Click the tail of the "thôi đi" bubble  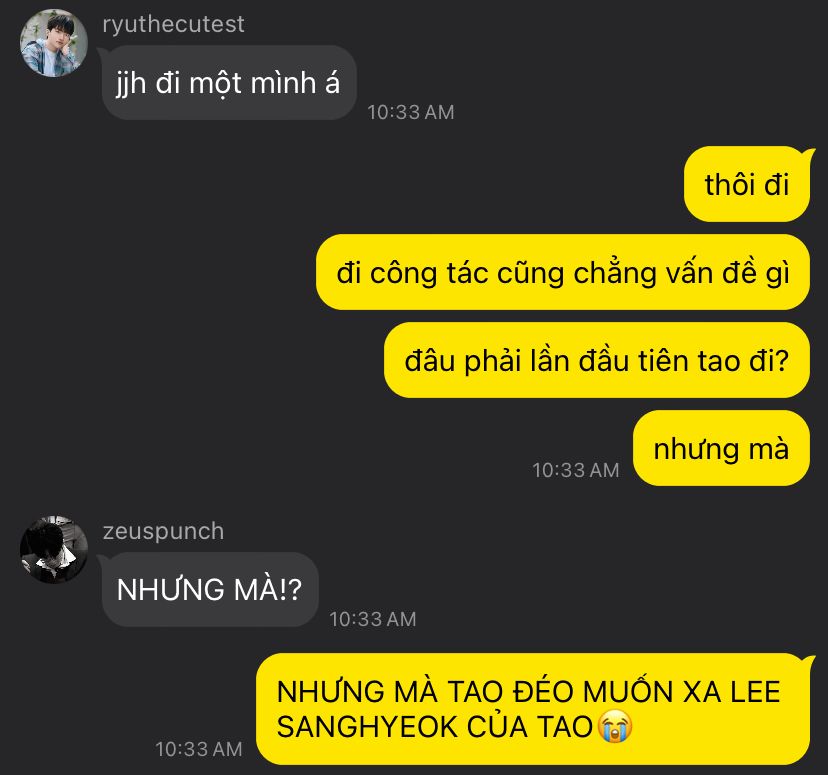tap(808, 153)
